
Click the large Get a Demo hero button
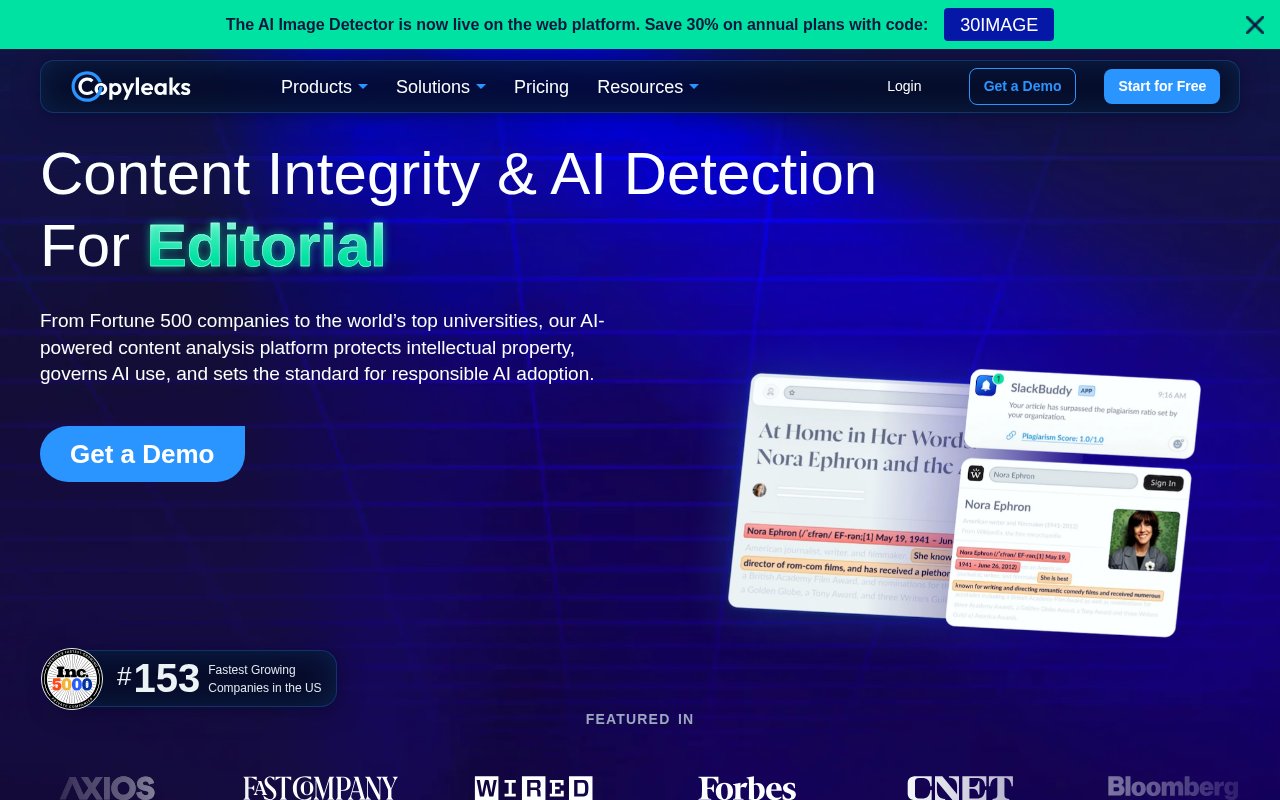142,454
